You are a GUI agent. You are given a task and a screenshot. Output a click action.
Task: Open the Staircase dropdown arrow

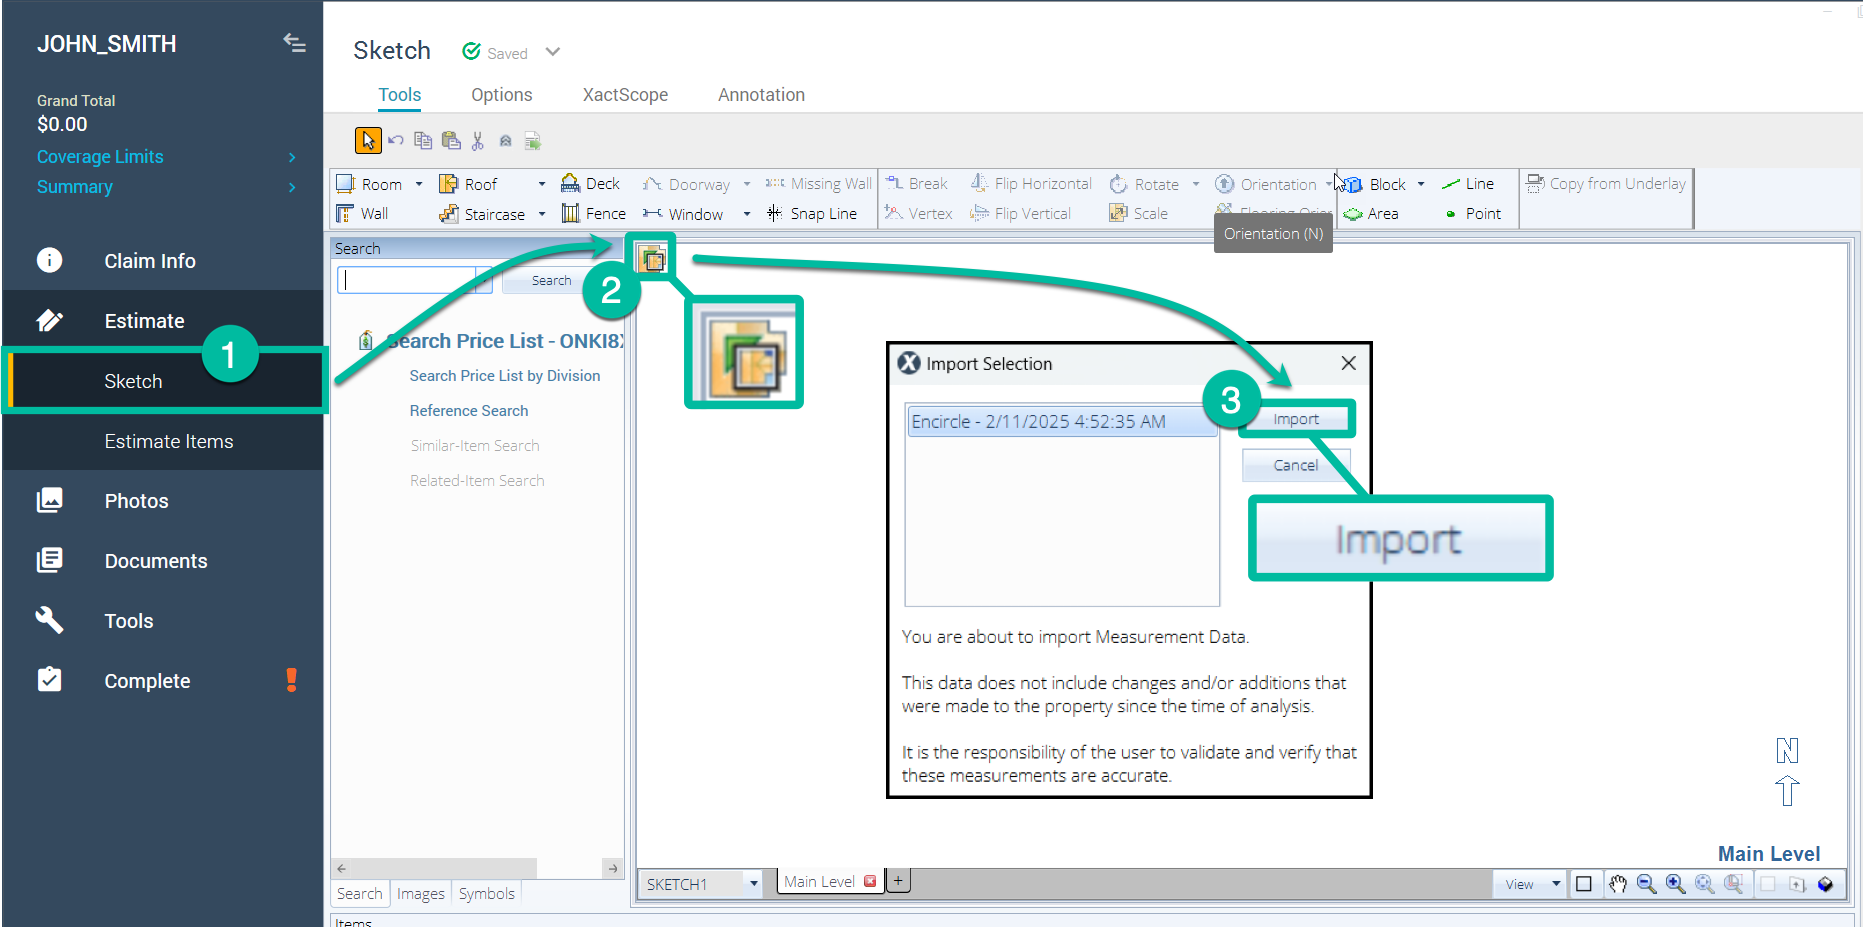[542, 214]
